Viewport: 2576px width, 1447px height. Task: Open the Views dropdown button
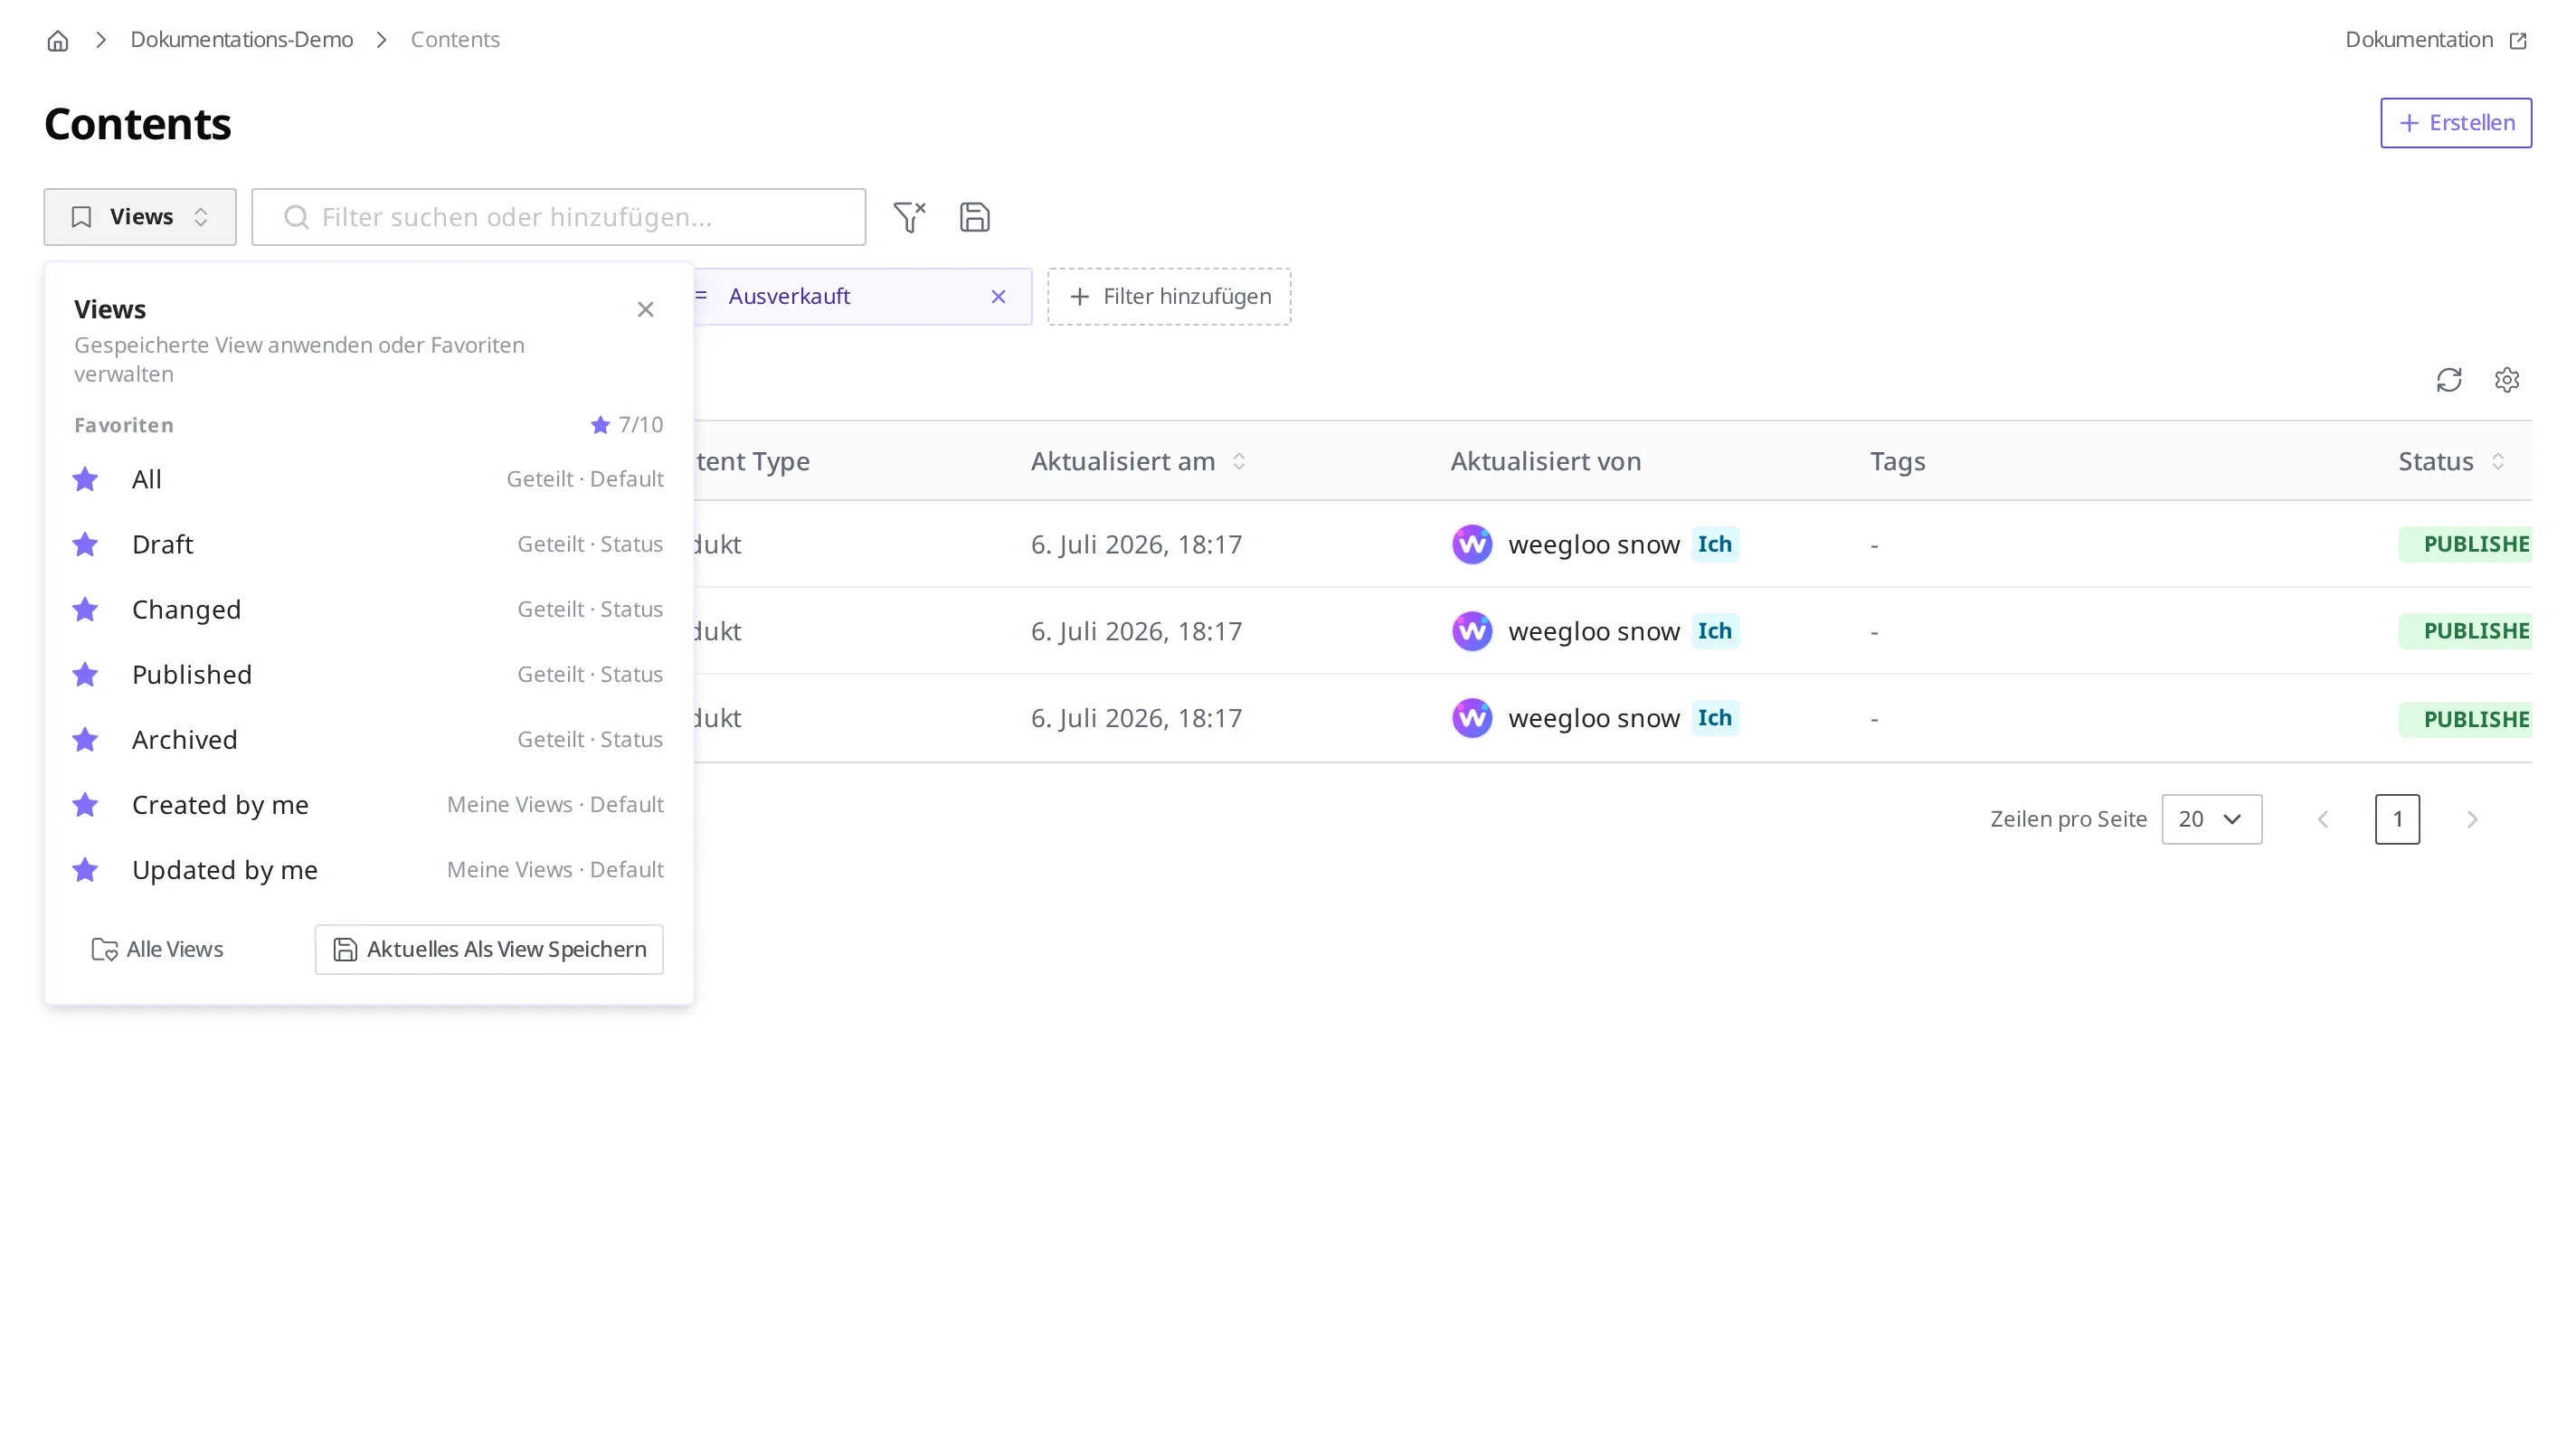point(140,217)
